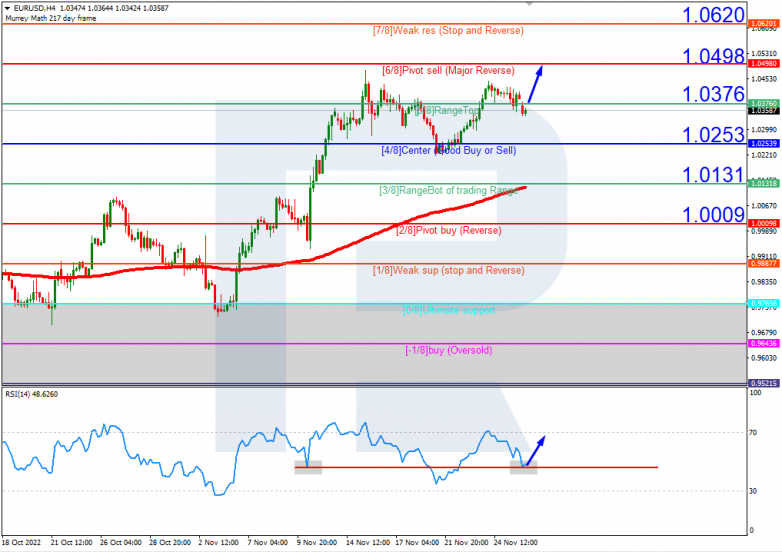Click the [4/8]Center (Good Buy or Sell) label
Viewport: 782px width, 552px height.
click(448, 150)
